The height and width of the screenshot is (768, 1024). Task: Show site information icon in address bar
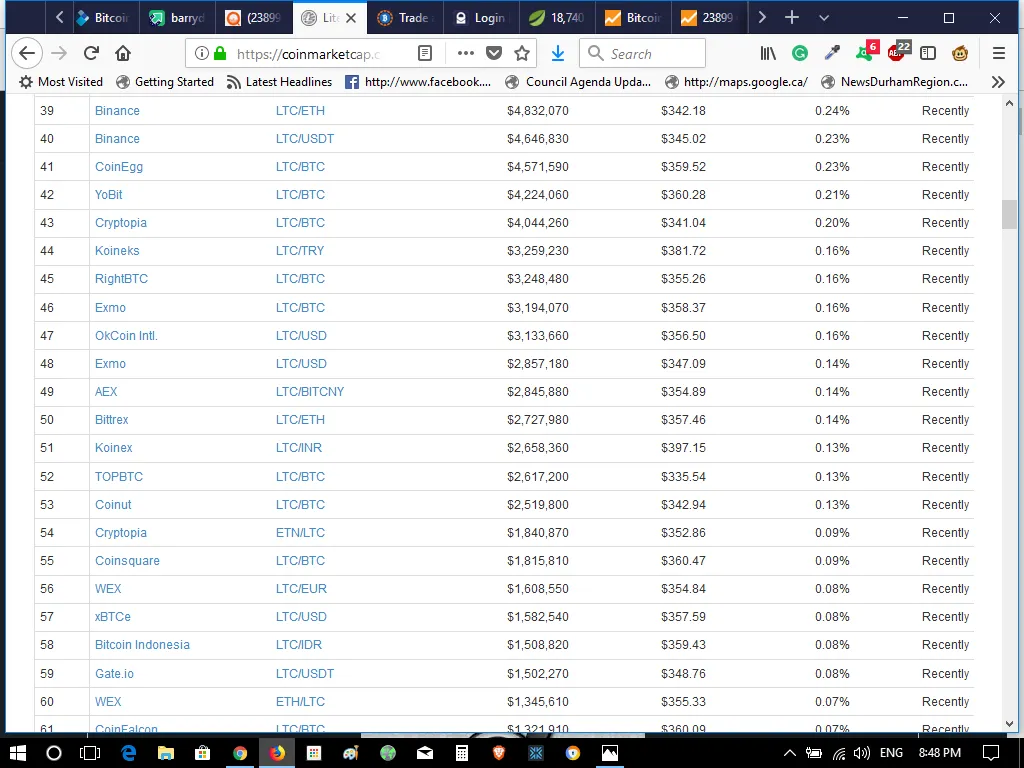coord(201,53)
